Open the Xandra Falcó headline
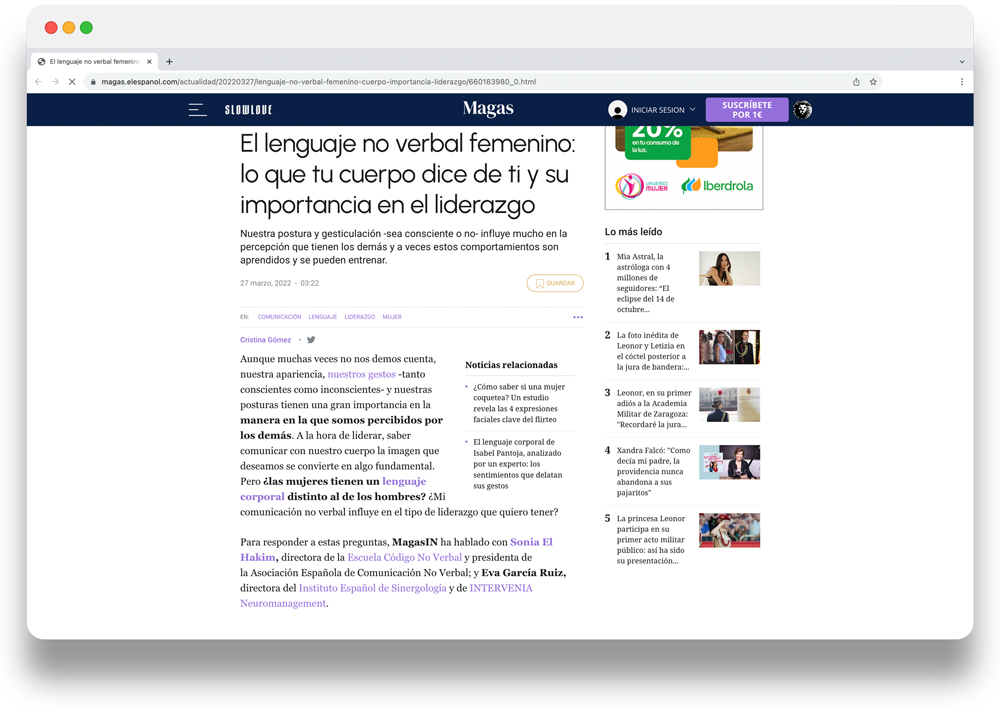Viewport: 1000px width, 717px height. point(653,471)
